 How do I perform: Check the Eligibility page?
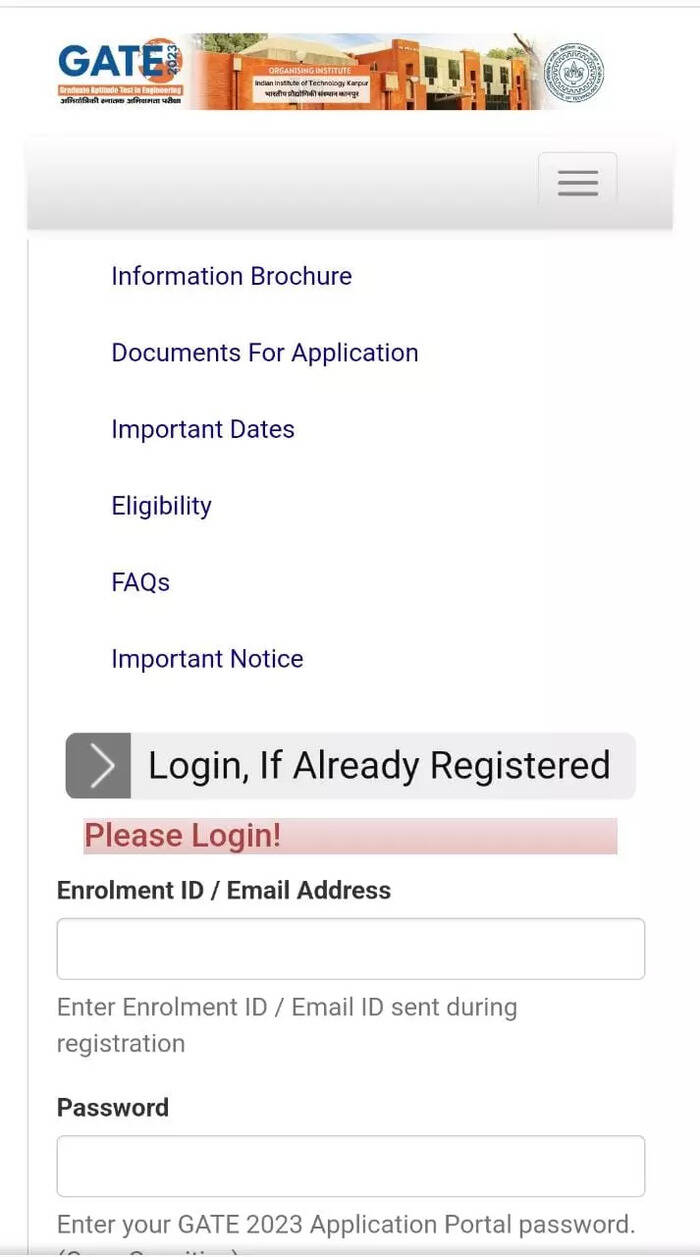(161, 505)
